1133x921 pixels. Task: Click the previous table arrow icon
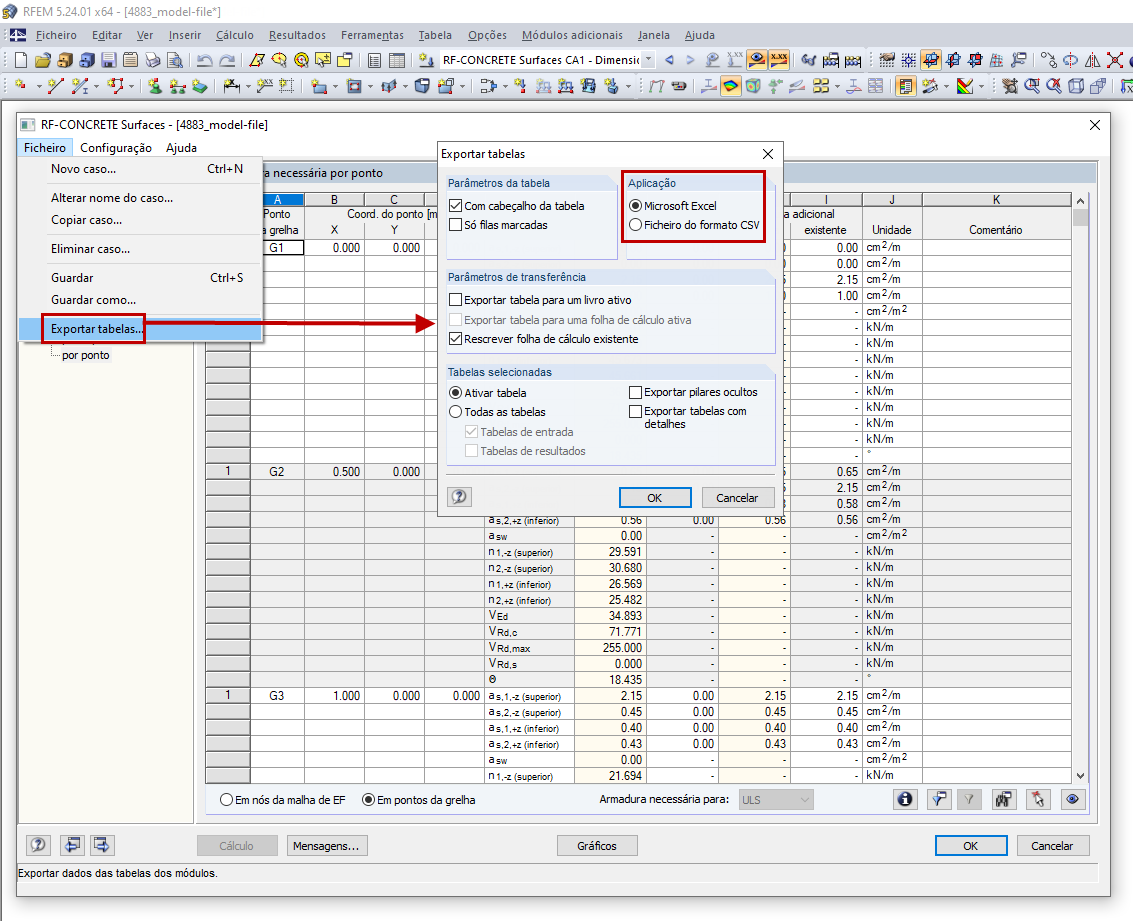(x=72, y=844)
